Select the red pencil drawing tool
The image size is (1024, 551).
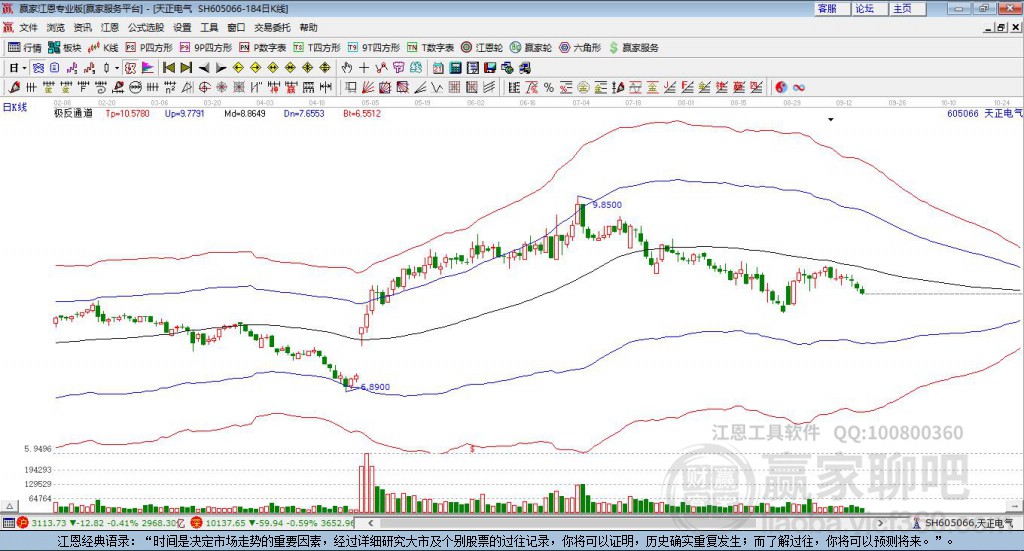[14, 87]
